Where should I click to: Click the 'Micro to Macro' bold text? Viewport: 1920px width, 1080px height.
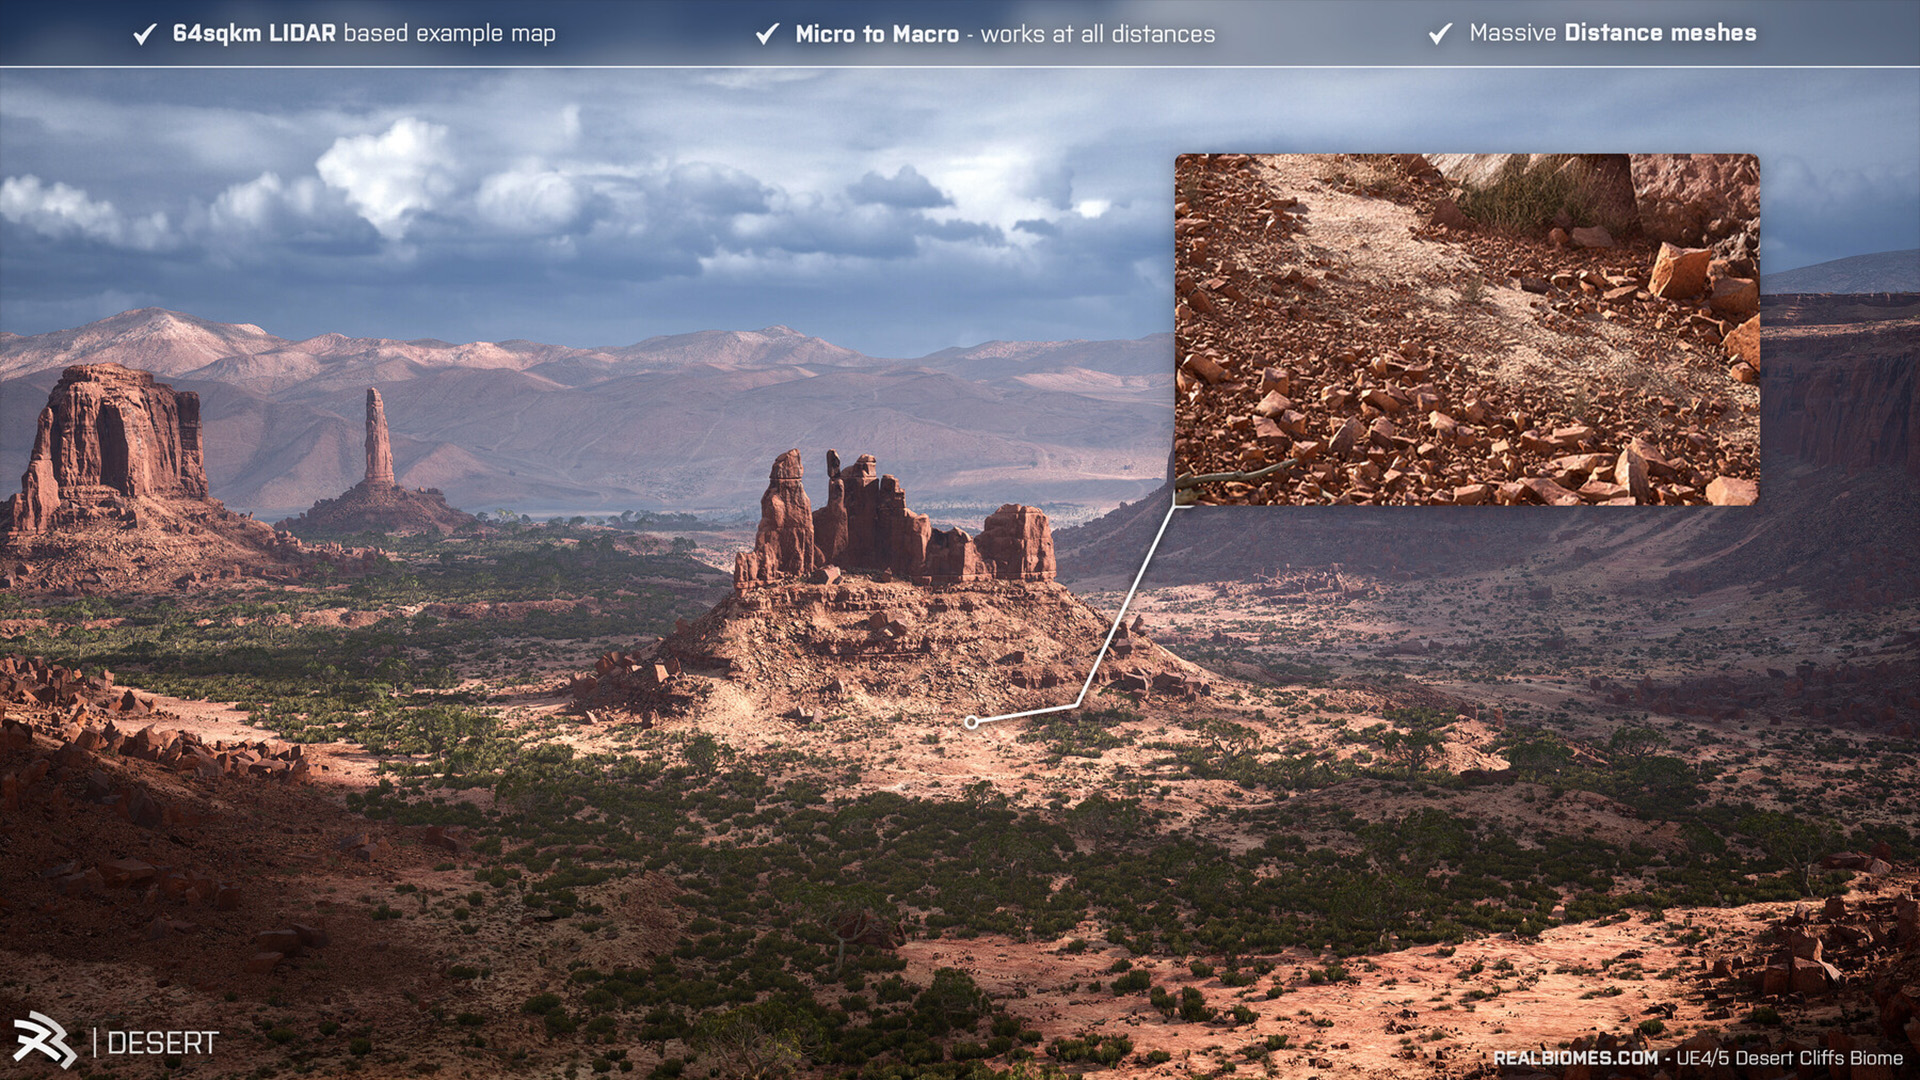click(x=876, y=34)
